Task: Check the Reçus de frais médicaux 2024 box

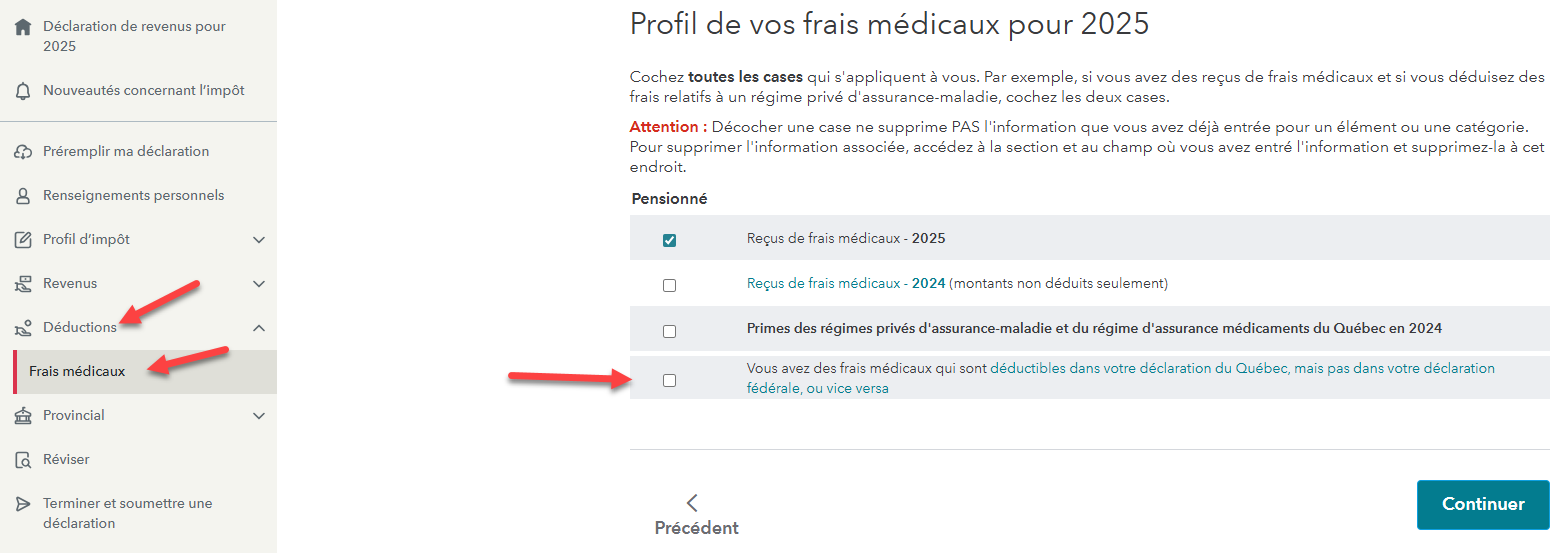Action: (669, 285)
